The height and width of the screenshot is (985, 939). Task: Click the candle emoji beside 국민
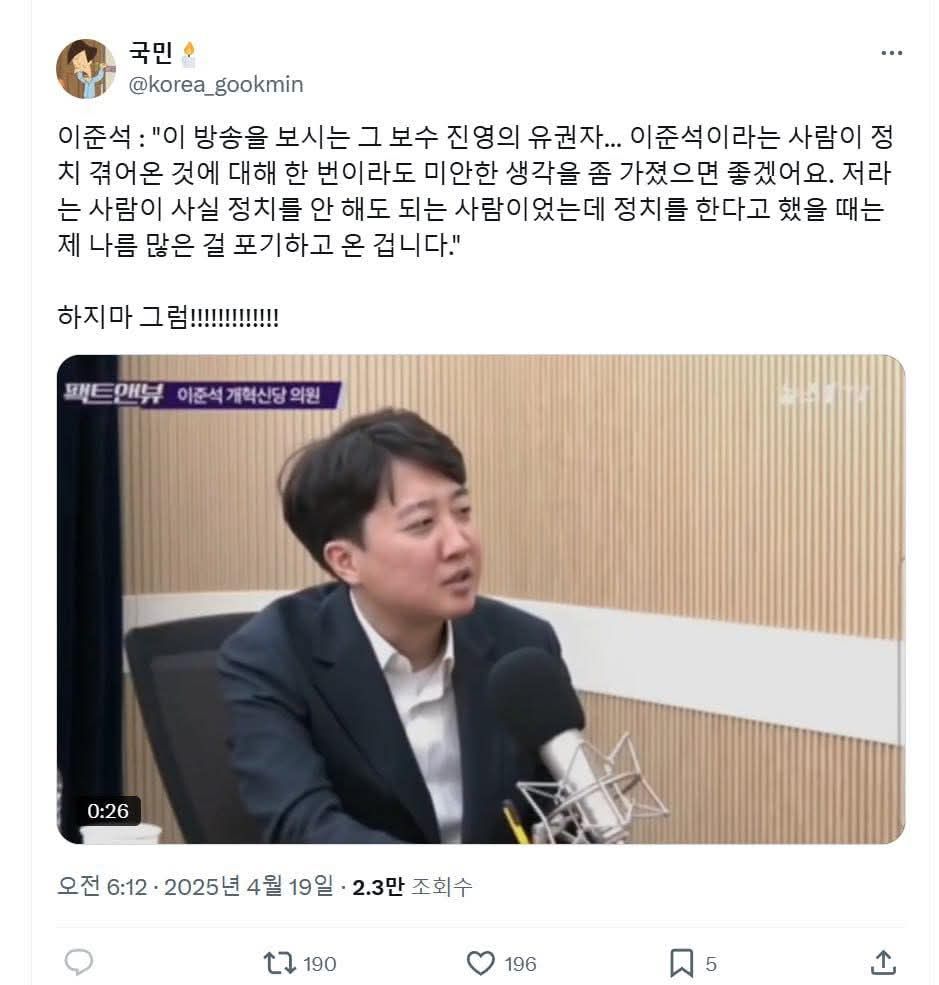coord(189,54)
